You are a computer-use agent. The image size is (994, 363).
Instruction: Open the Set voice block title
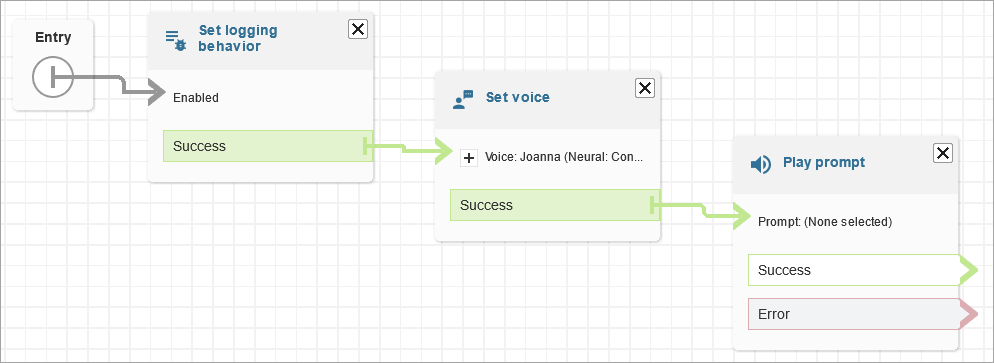click(517, 97)
